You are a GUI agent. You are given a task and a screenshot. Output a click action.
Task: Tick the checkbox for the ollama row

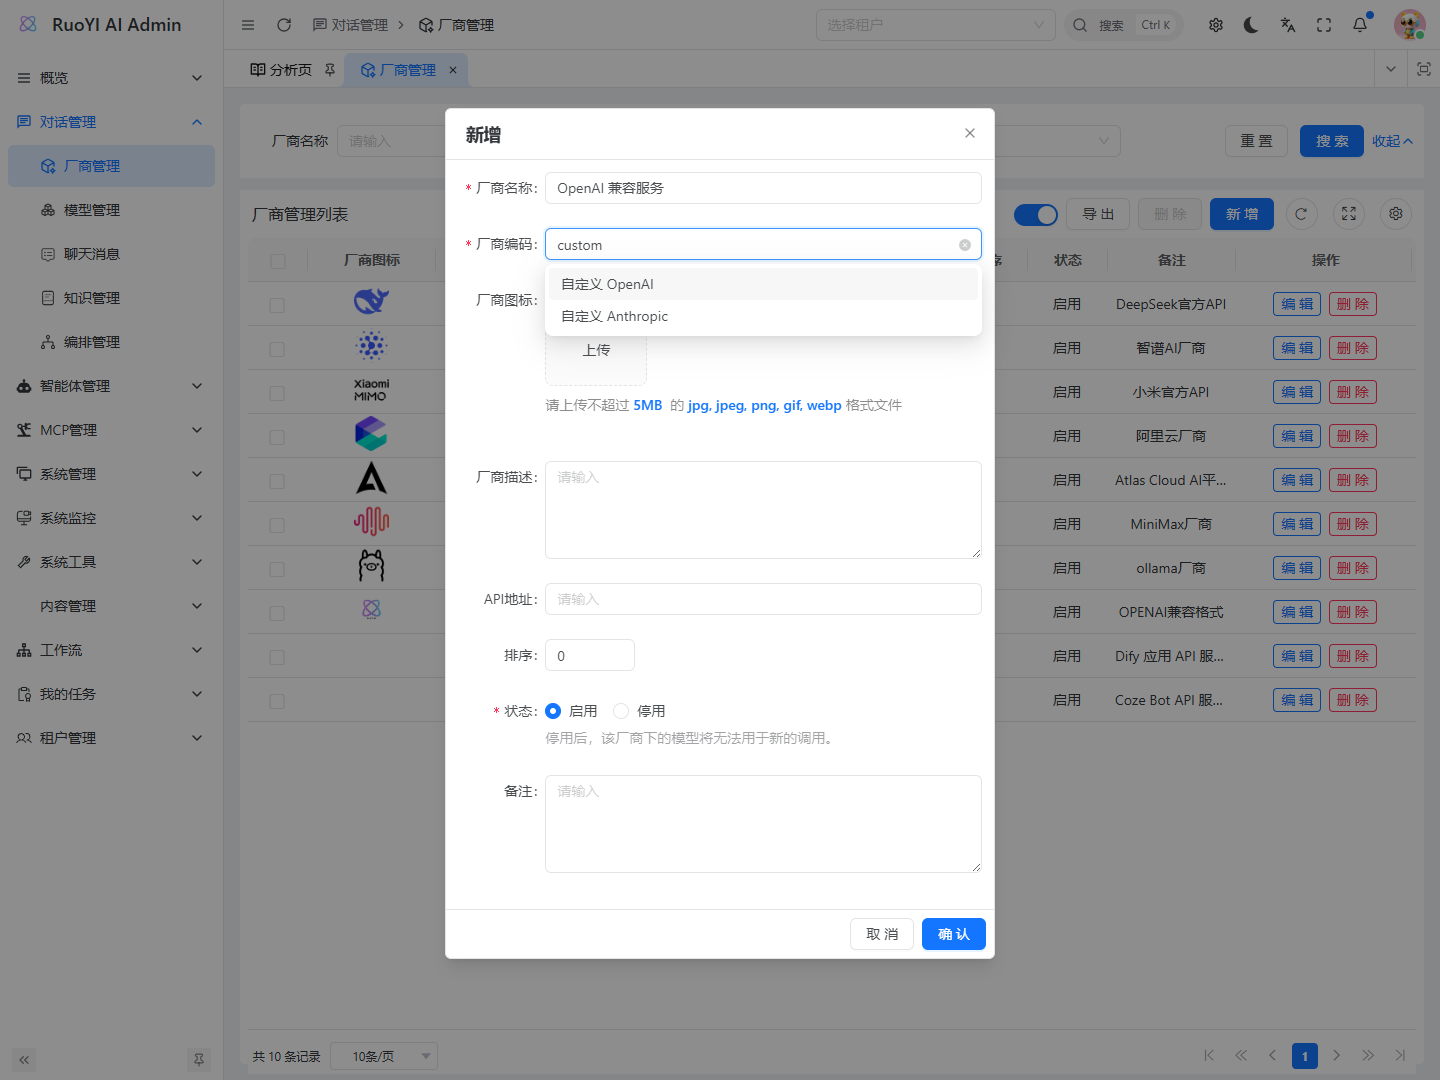(x=277, y=569)
